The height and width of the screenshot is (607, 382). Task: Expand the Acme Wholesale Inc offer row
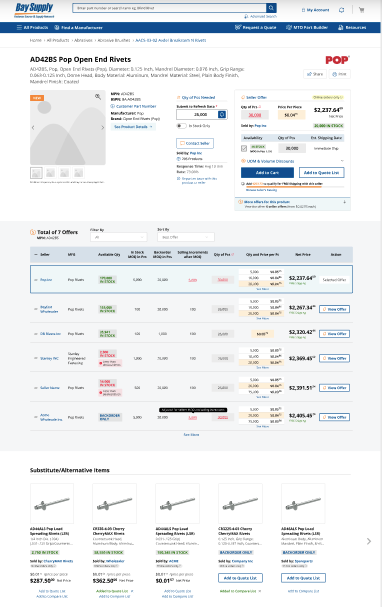click(36, 417)
